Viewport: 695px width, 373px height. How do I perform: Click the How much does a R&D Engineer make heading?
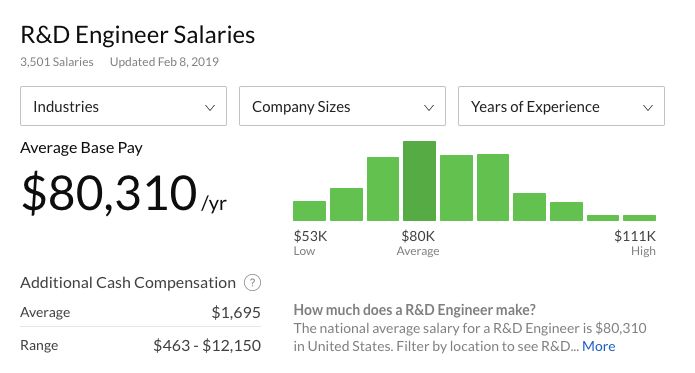click(414, 310)
